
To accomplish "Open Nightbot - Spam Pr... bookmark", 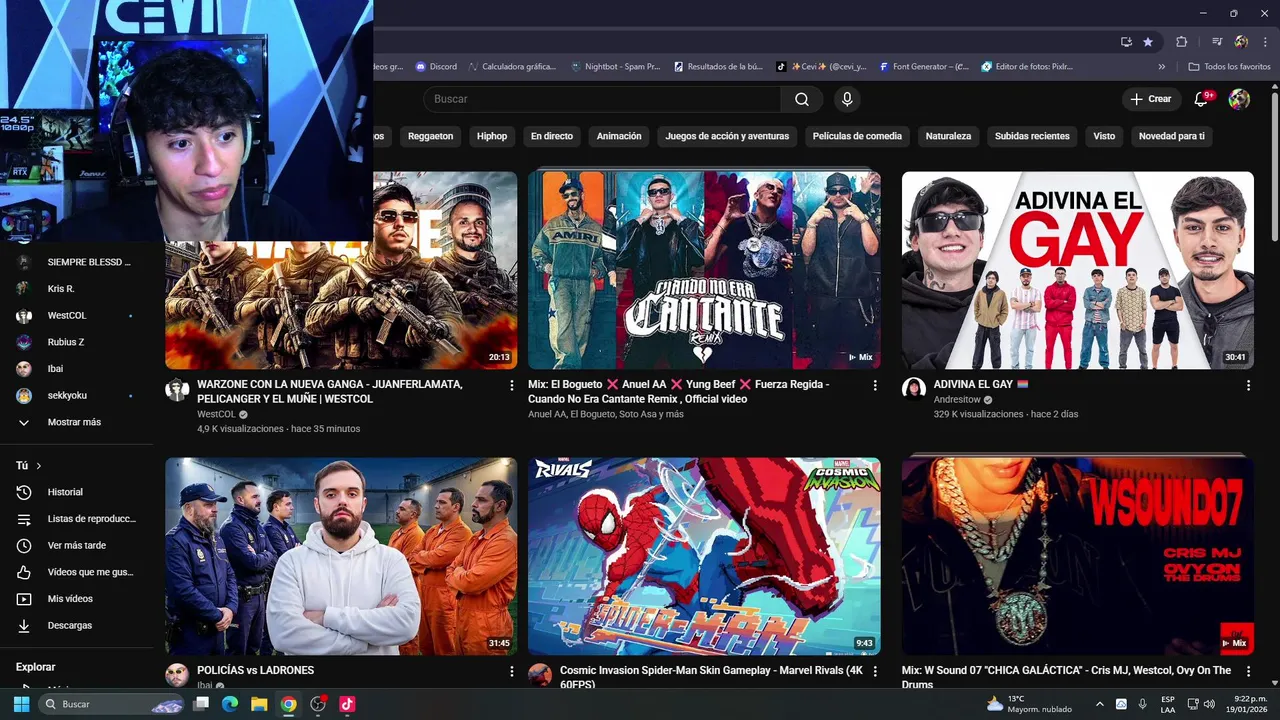I will [x=615, y=67].
